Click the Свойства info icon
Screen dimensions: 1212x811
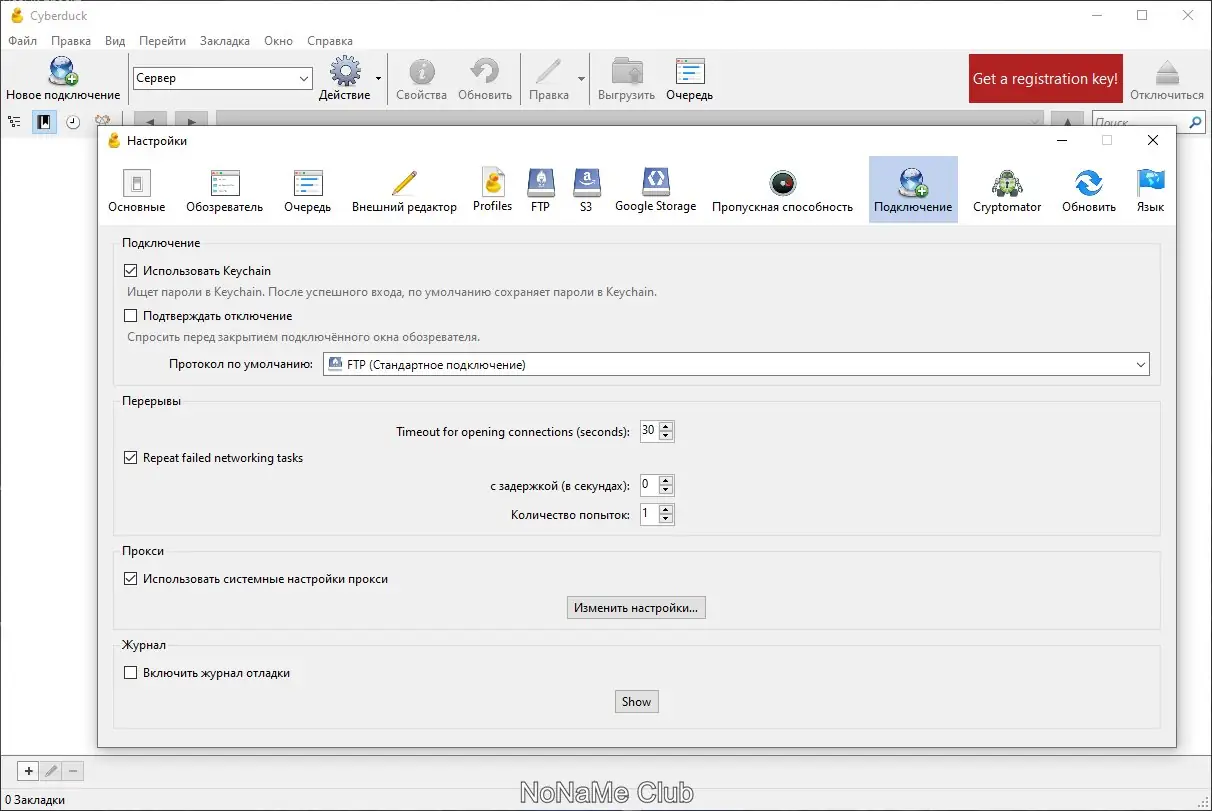click(x=422, y=72)
